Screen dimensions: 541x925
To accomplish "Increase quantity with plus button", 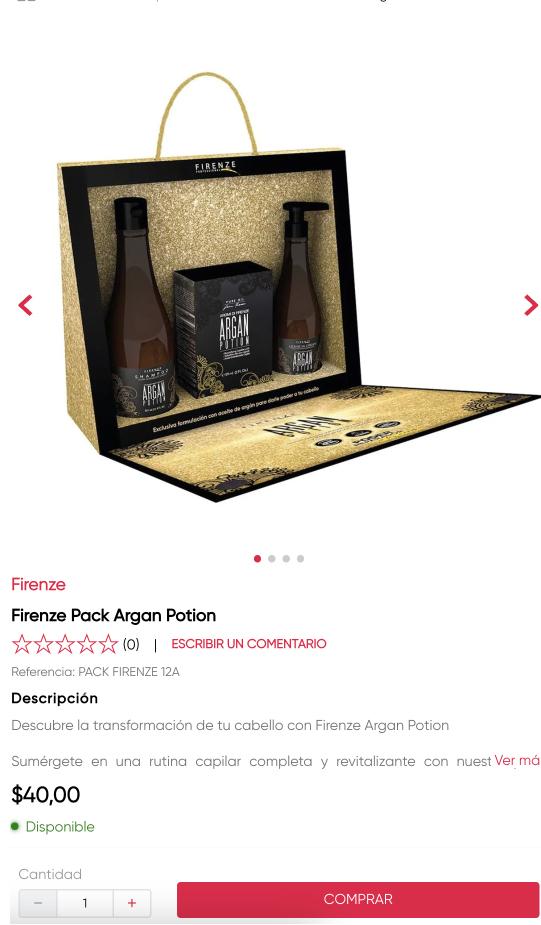I will pos(132,903).
